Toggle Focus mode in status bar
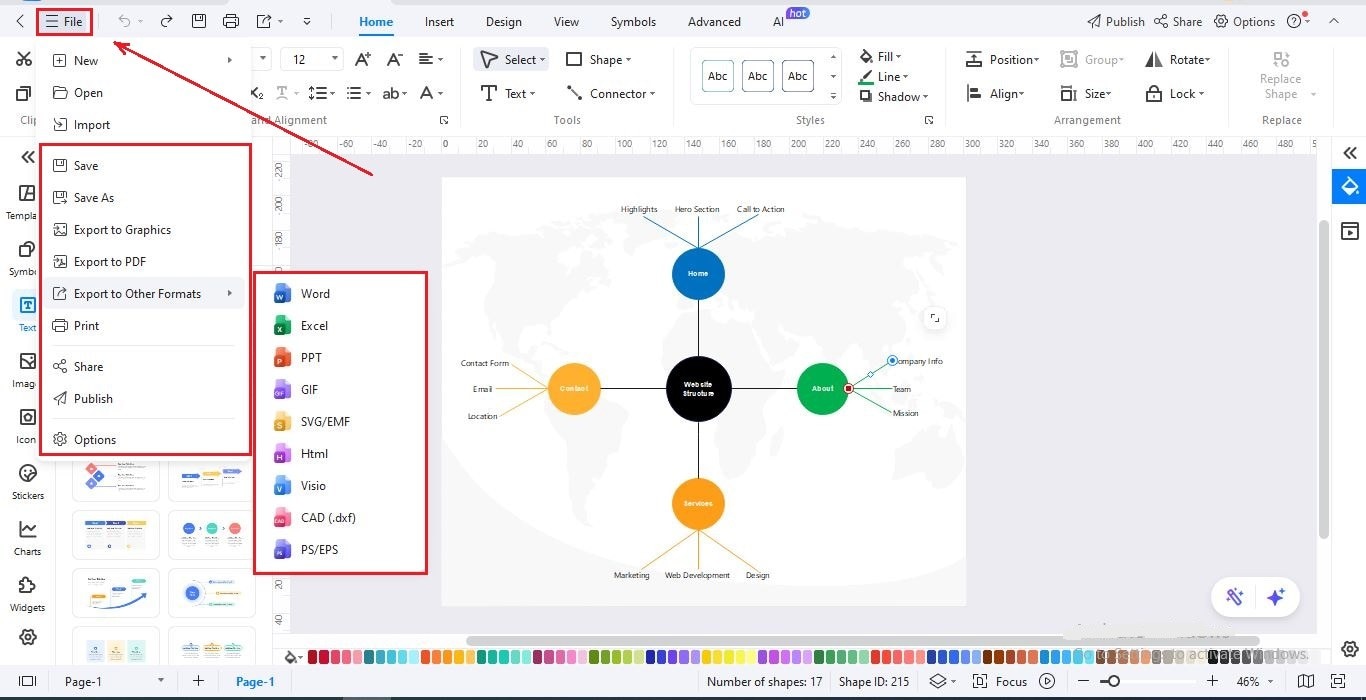This screenshot has height=700, width=1366. pos(1000,681)
